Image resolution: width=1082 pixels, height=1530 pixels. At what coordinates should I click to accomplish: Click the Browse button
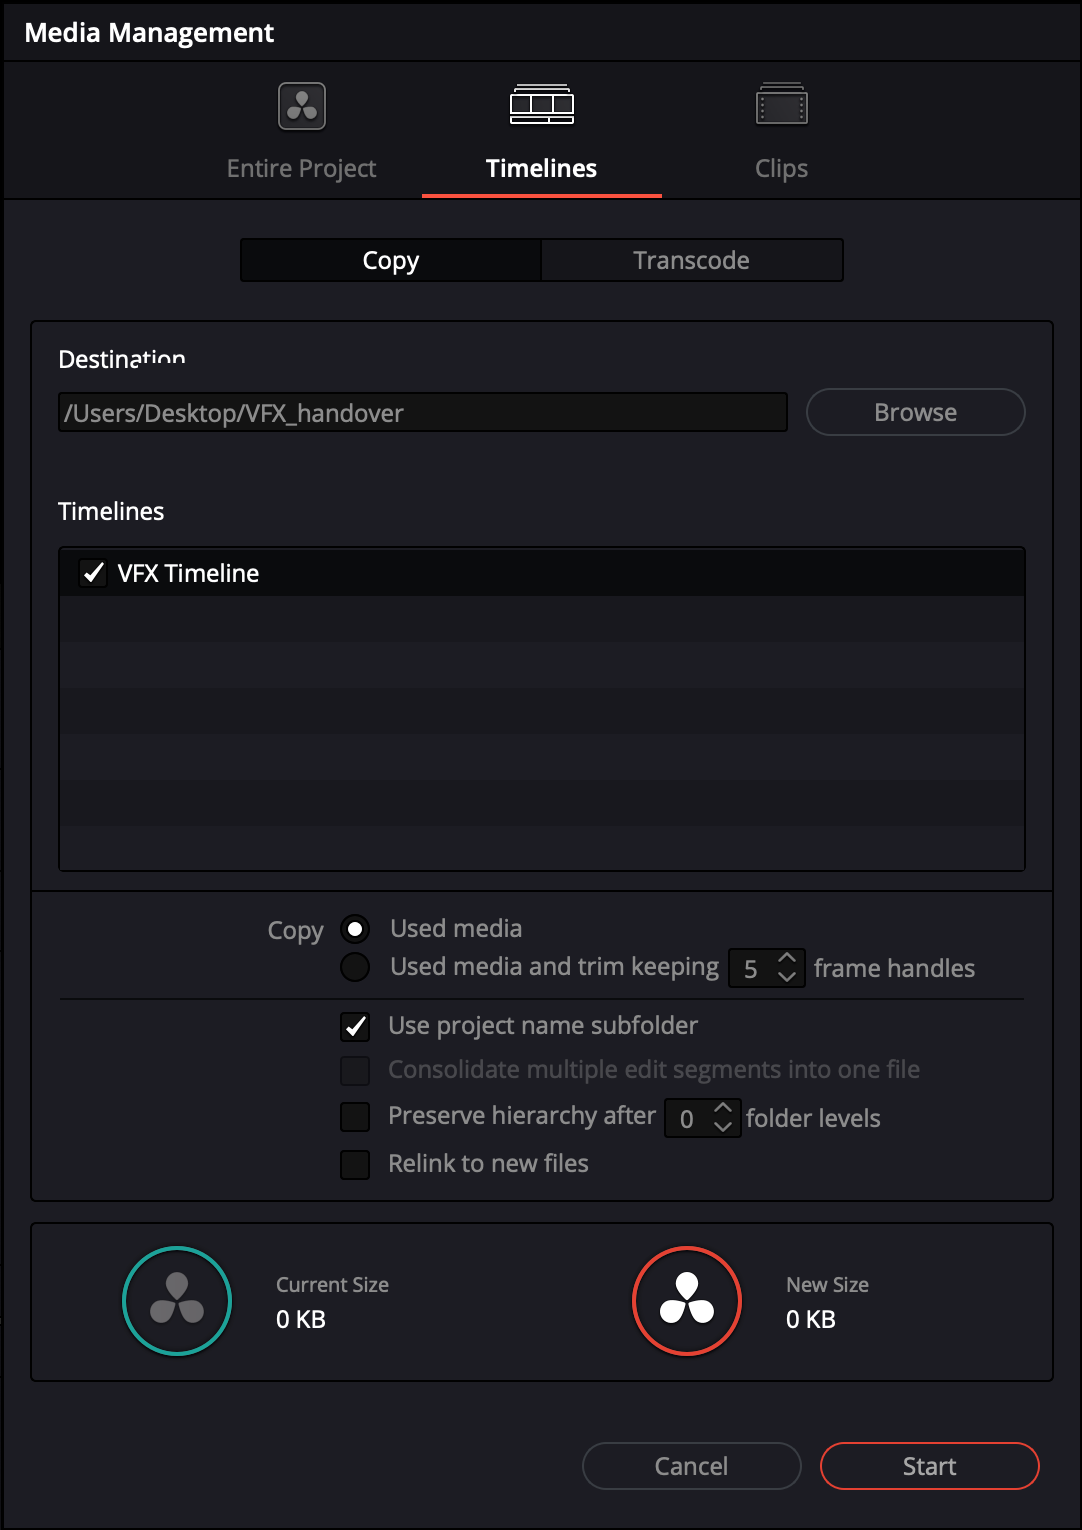pos(914,412)
